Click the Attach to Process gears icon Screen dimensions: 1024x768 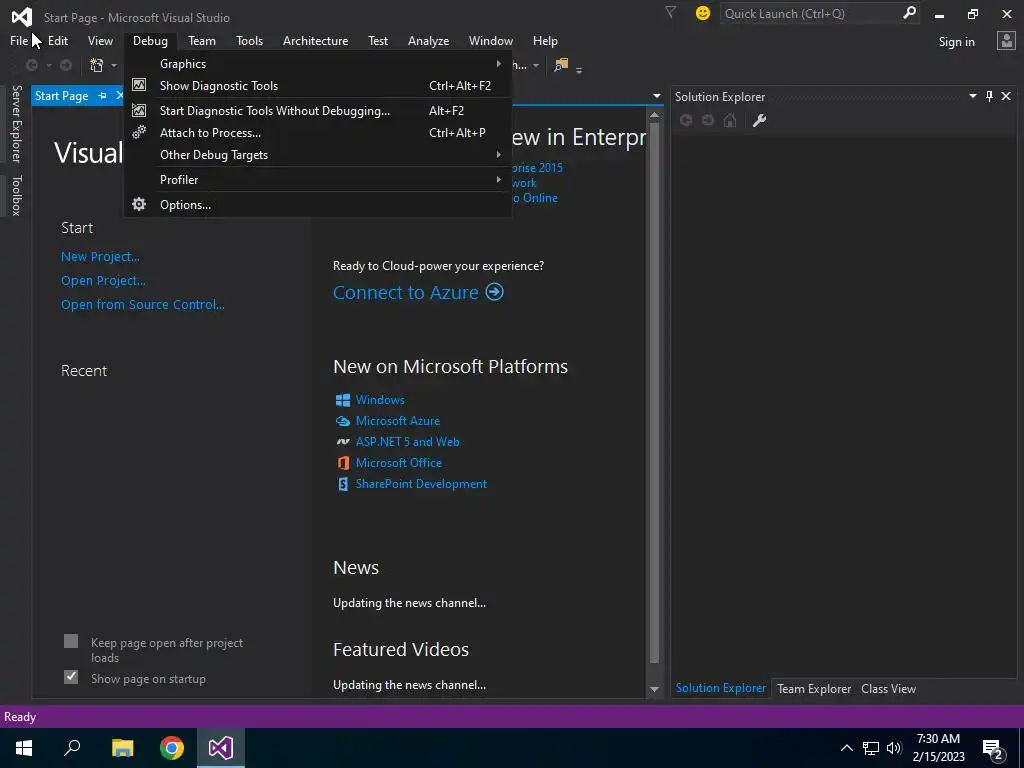(x=138, y=133)
